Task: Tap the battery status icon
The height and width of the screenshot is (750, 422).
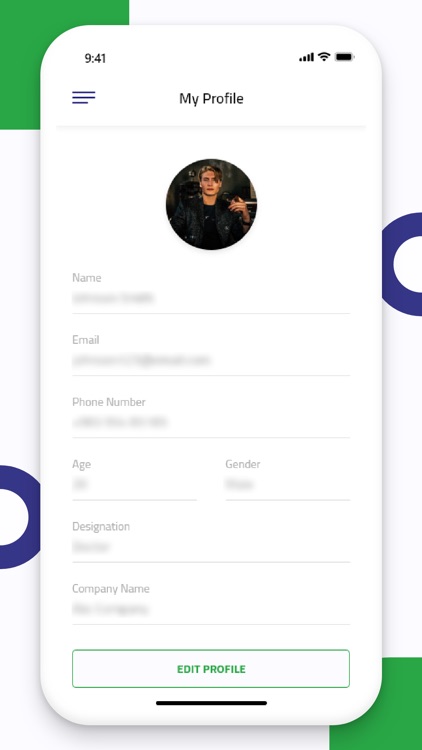Action: click(x=344, y=57)
